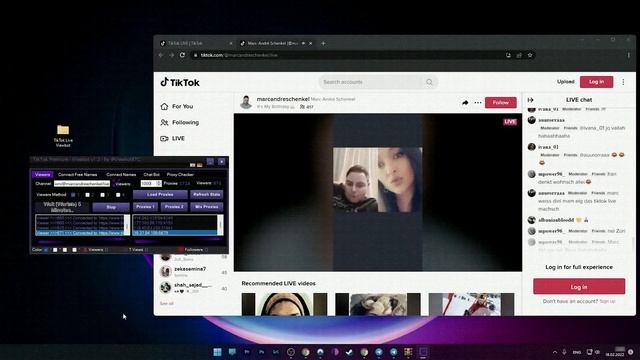The width and height of the screenshot is (640, 360).
Task: Open the Proxy Checker tab
Action: pos(180,174)
